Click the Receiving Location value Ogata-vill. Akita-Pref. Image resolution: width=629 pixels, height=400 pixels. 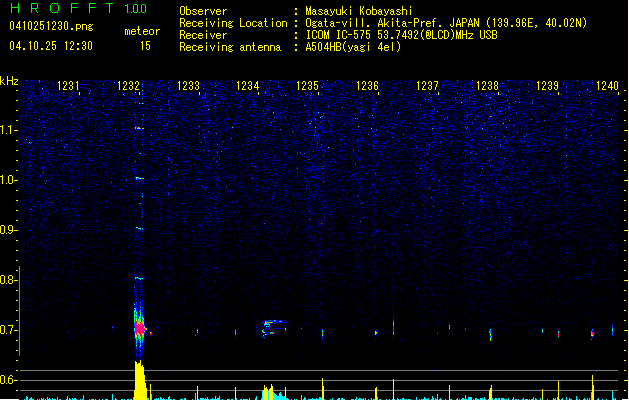pos(376,23)
